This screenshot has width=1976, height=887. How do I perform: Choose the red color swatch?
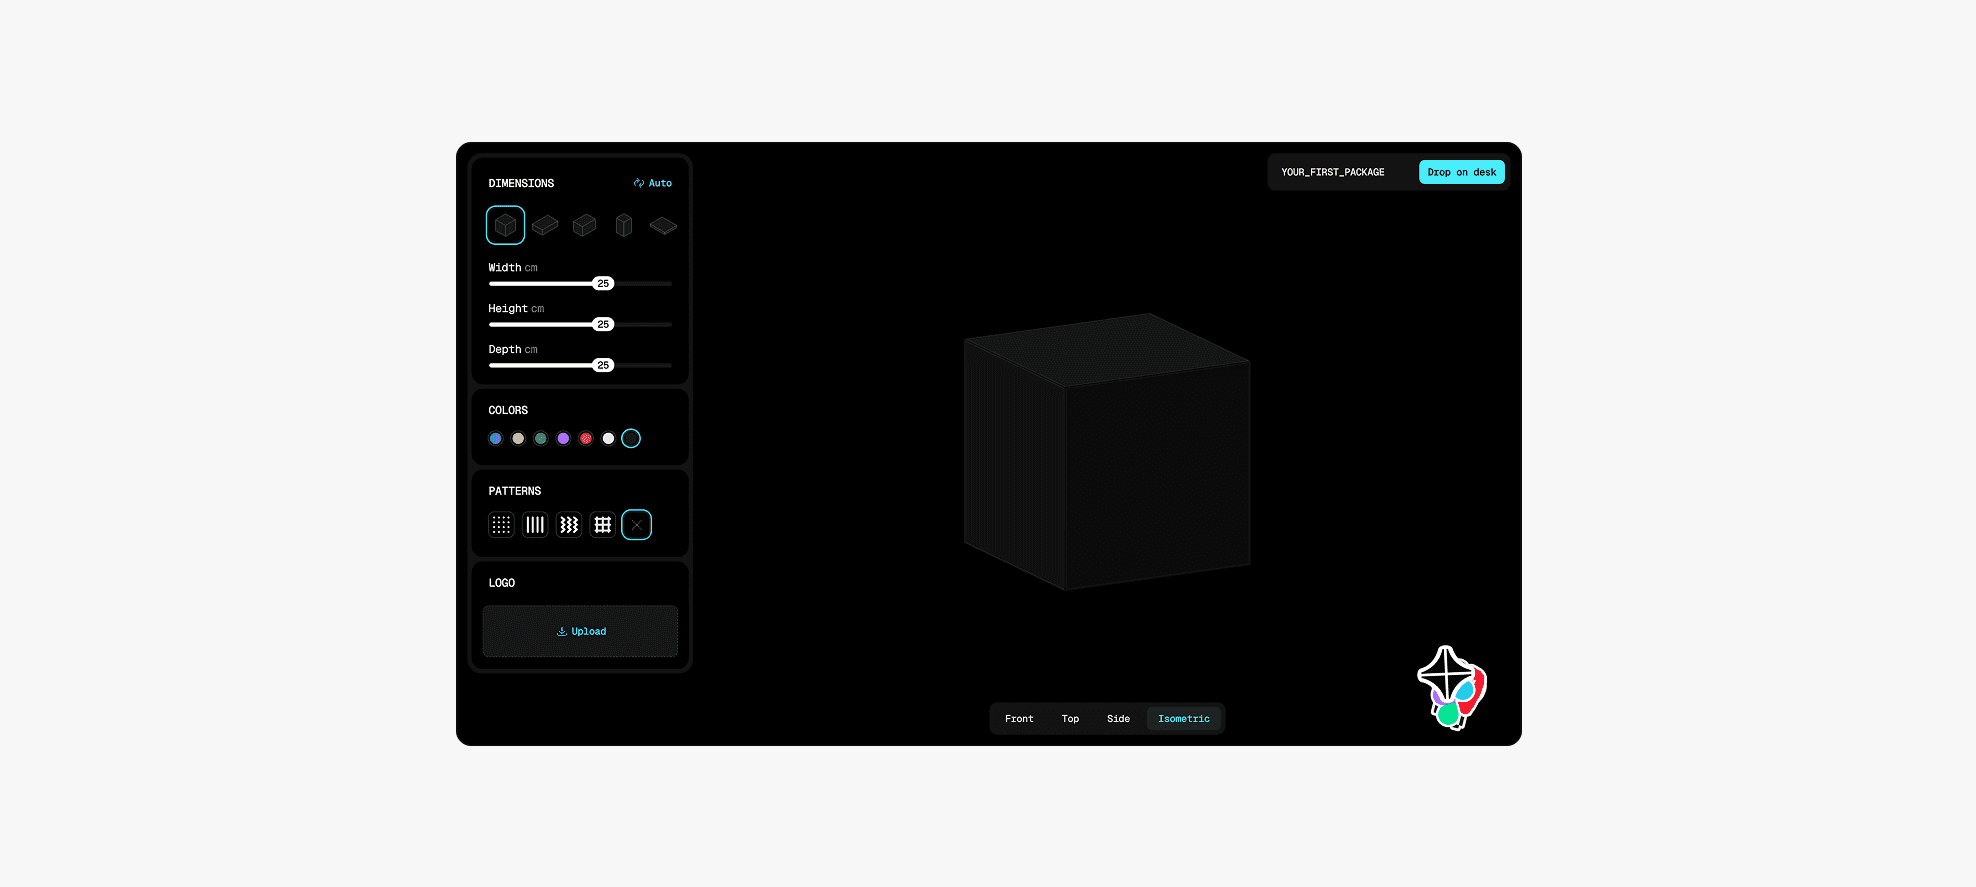tap(586, 438)
